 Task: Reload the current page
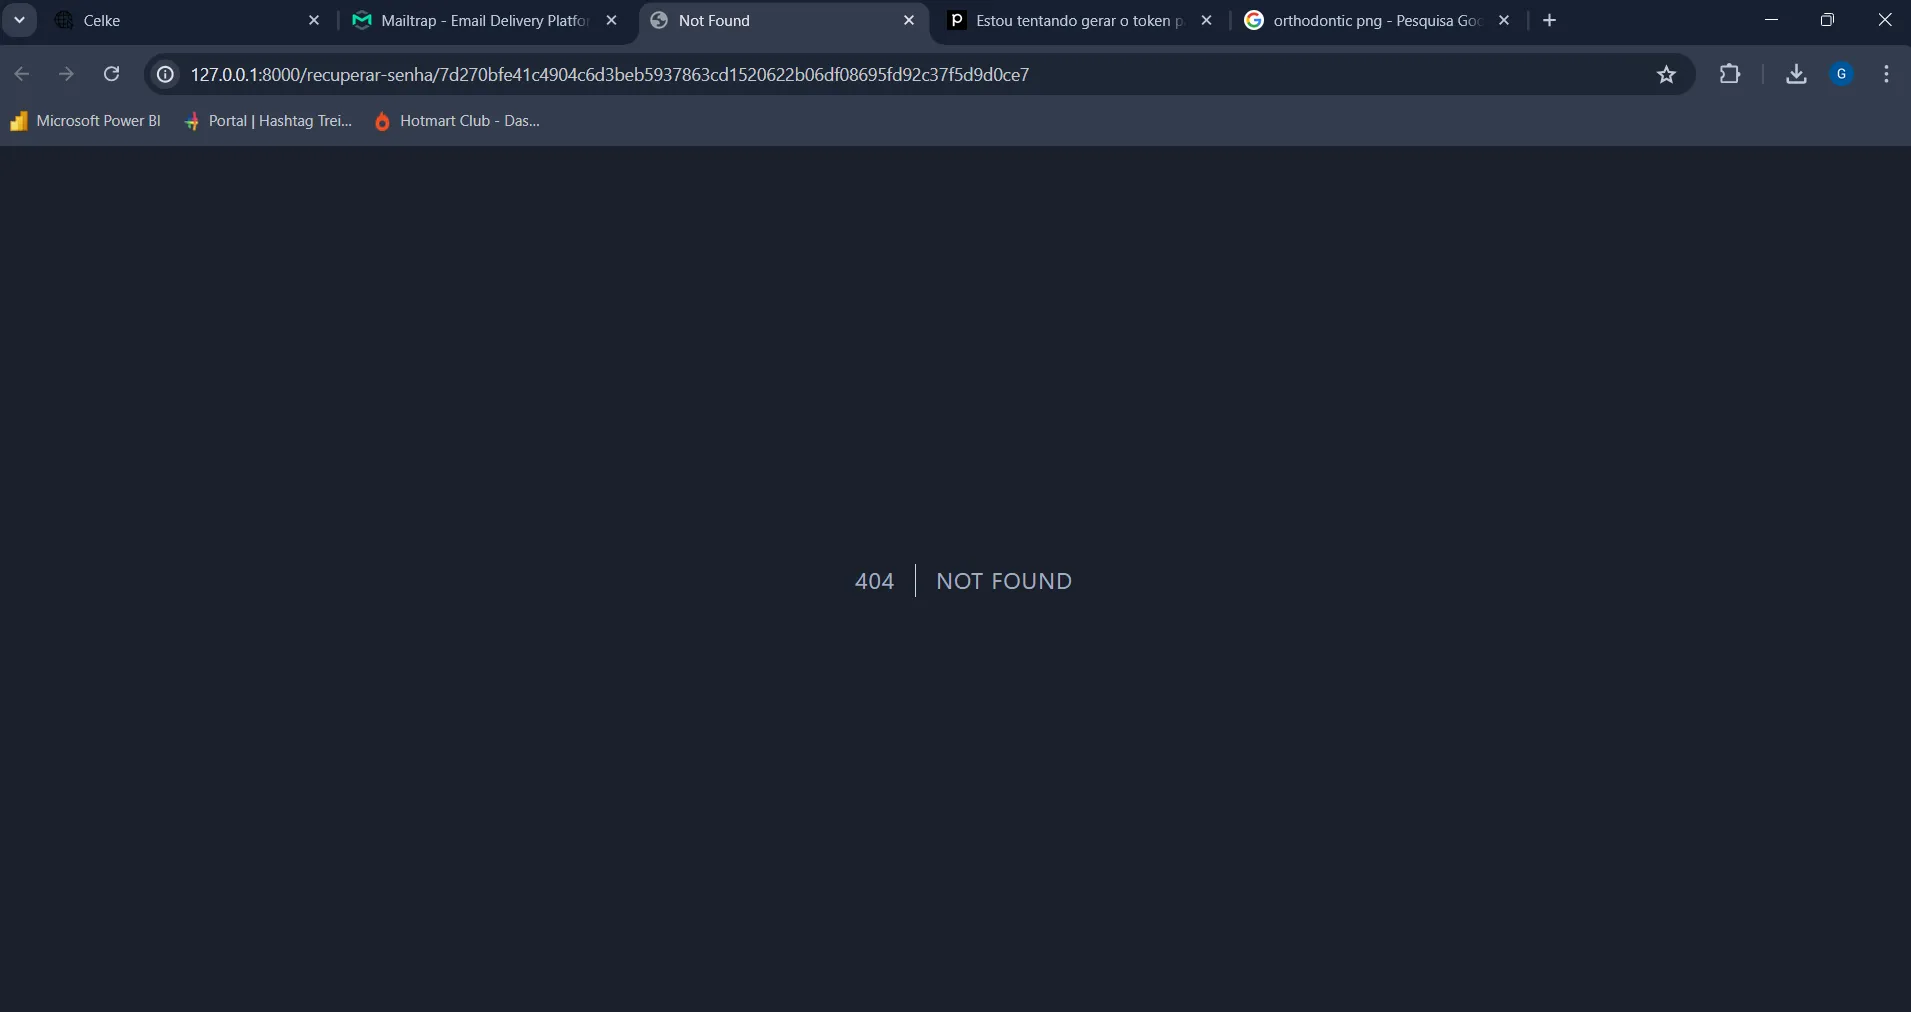click(x=112, y=74)
